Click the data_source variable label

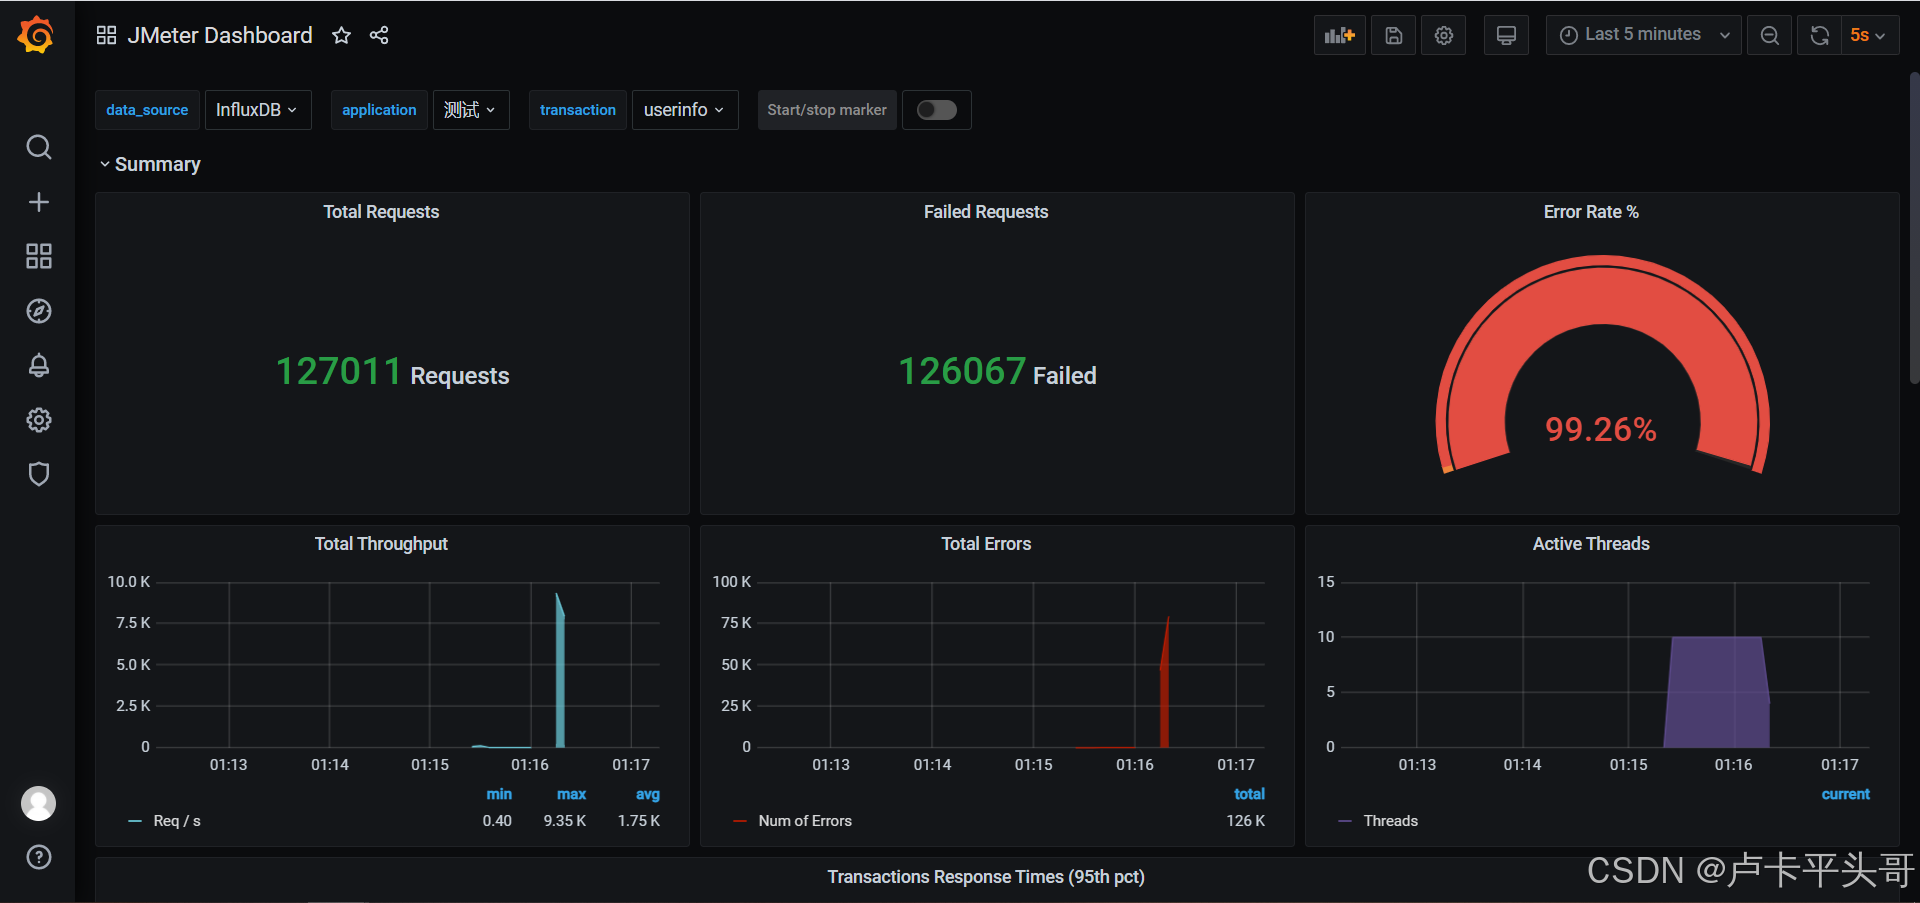[147, 110]
